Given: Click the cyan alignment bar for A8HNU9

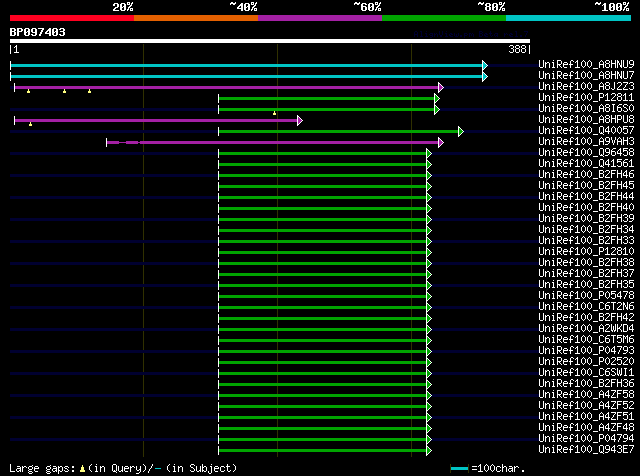Looking at the screenshot, I should click(x=247, y=65).
